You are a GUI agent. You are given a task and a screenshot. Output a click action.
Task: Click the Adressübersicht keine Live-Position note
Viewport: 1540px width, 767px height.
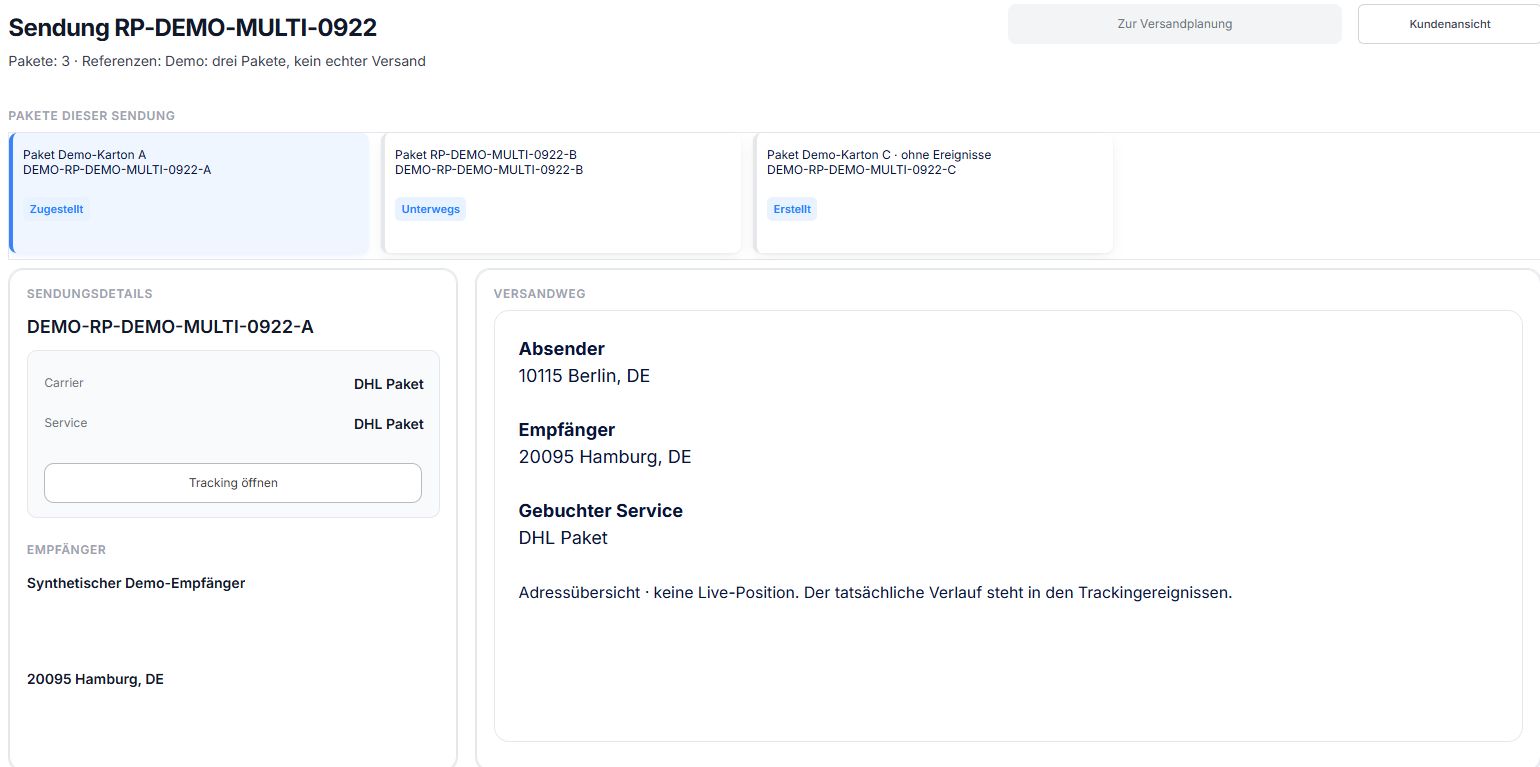coord(876,592)
